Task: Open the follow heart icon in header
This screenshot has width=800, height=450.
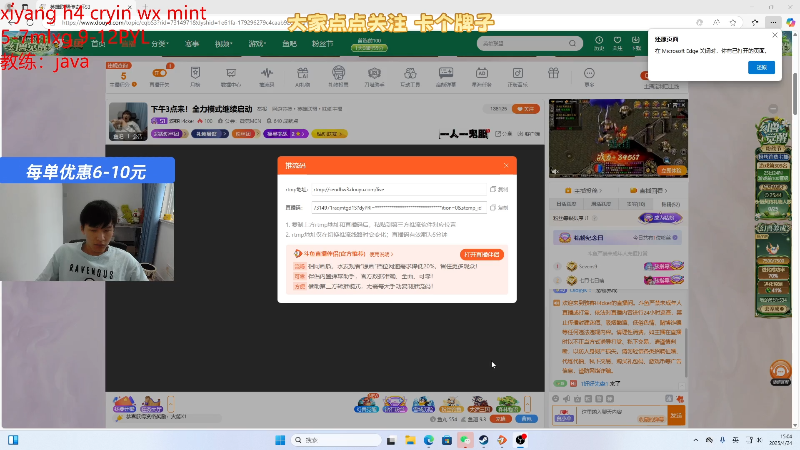Action: 617,42
